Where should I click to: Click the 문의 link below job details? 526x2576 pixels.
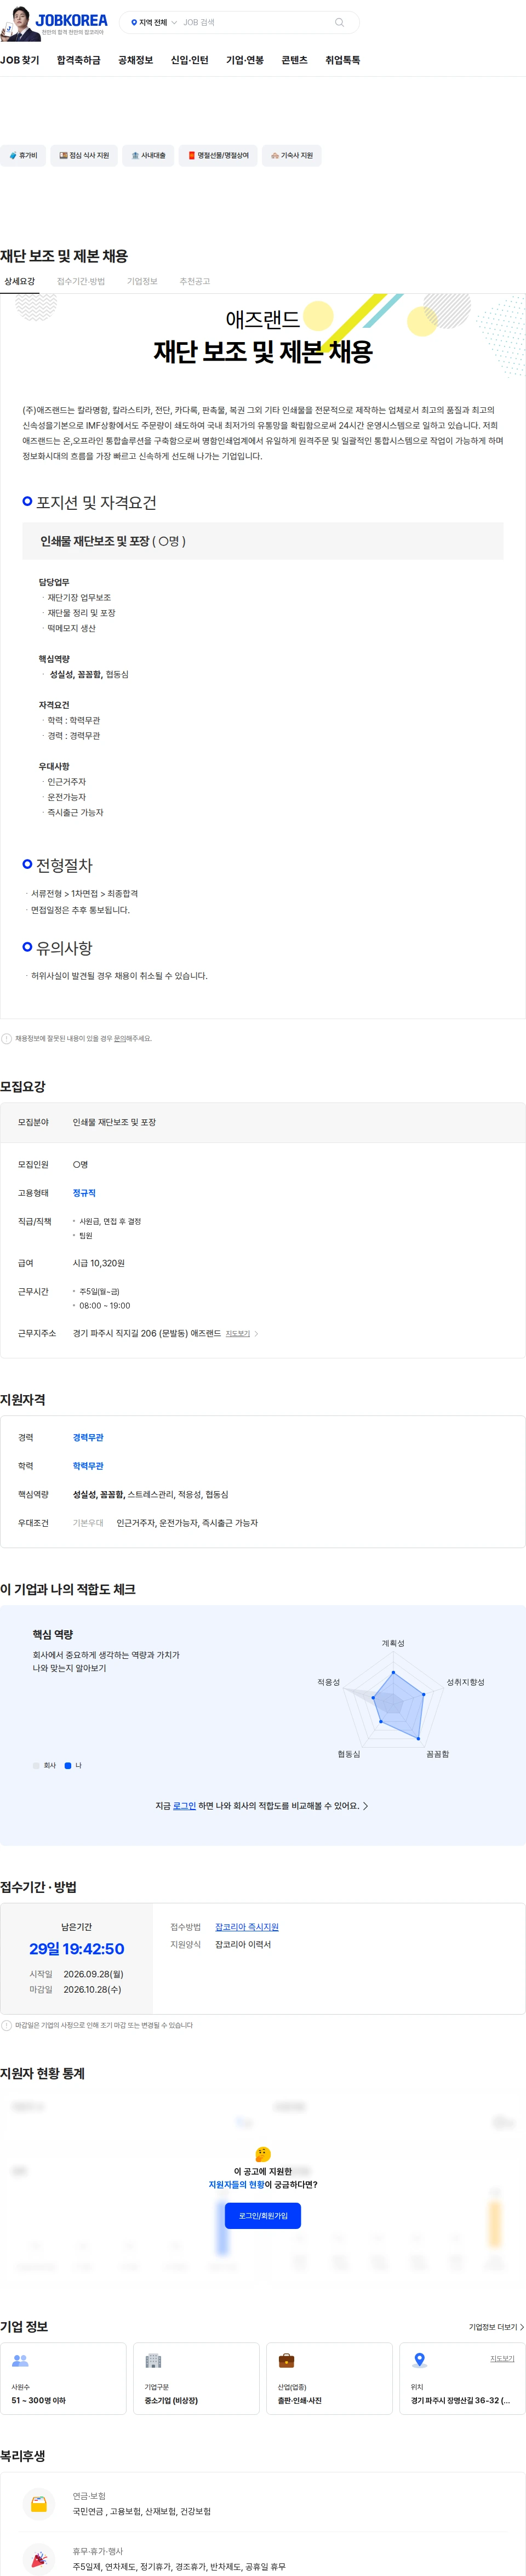point(120,1039)
